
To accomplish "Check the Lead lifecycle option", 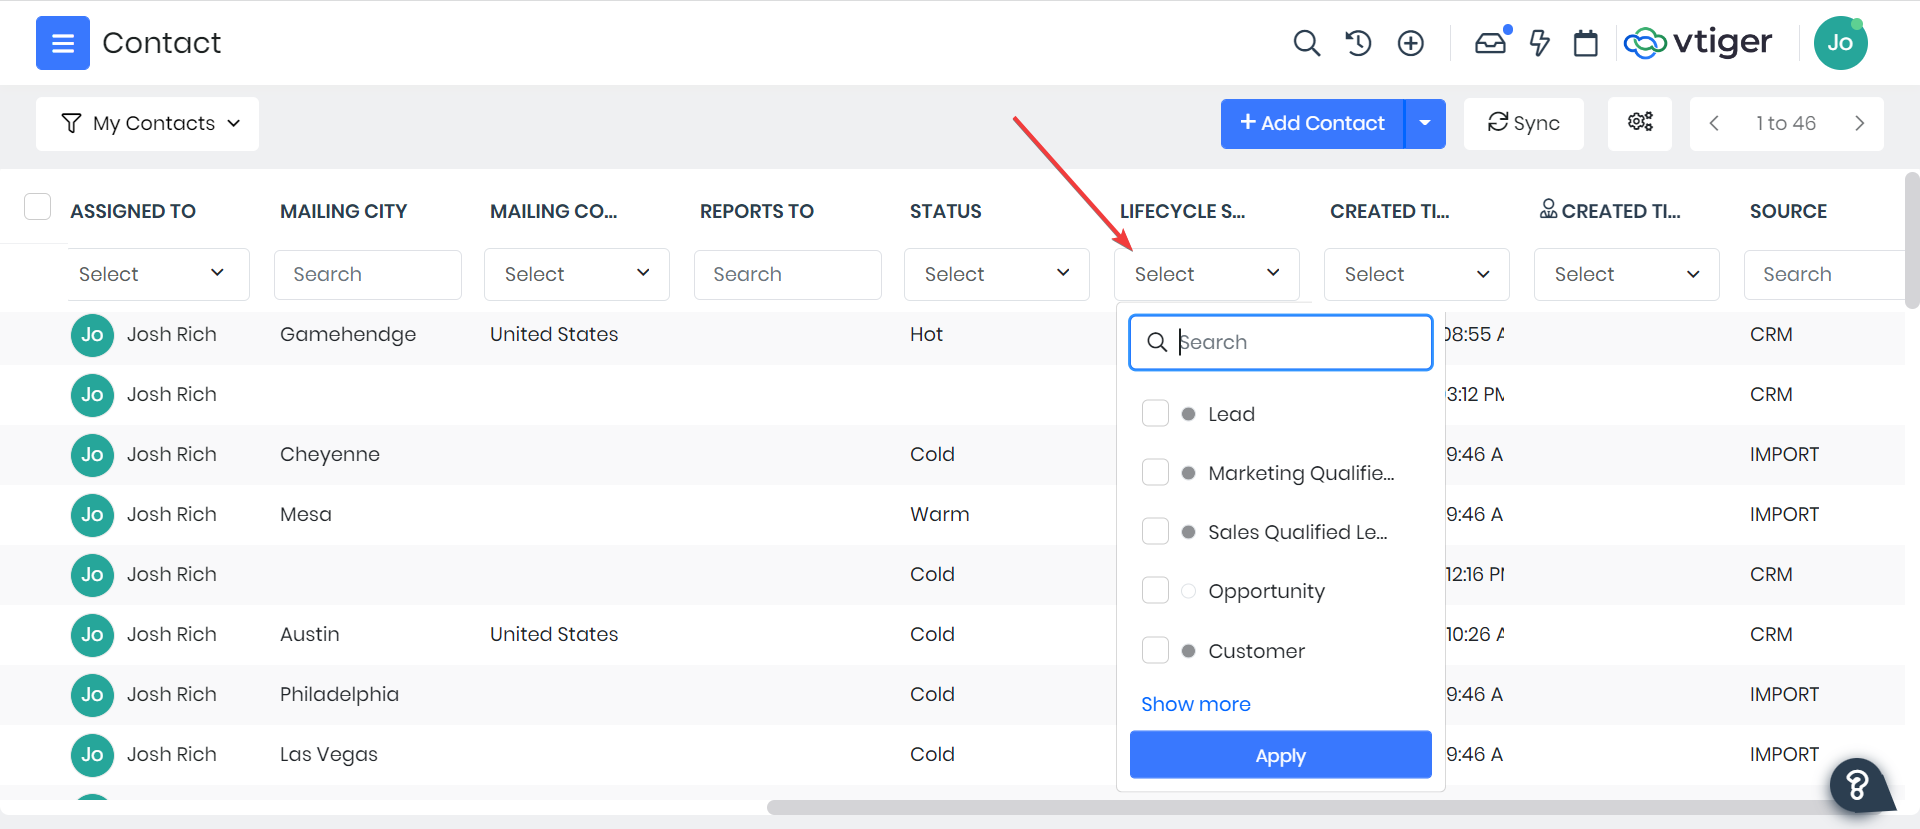I will [1155, 413].
